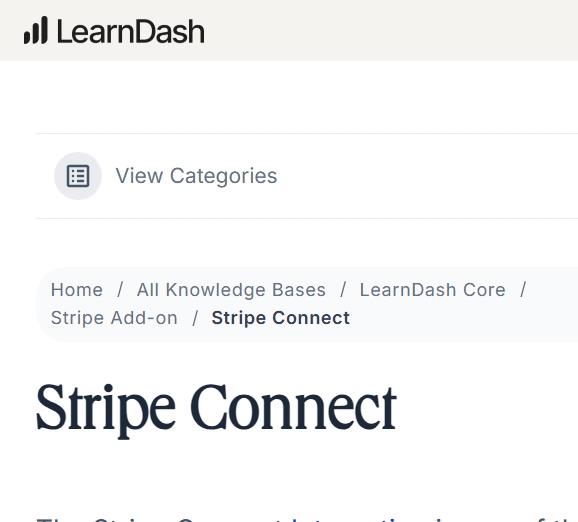Click the View Categories list icon
Image resolution: width=578 pixels, height=522 pixels.
pos(78,176)
